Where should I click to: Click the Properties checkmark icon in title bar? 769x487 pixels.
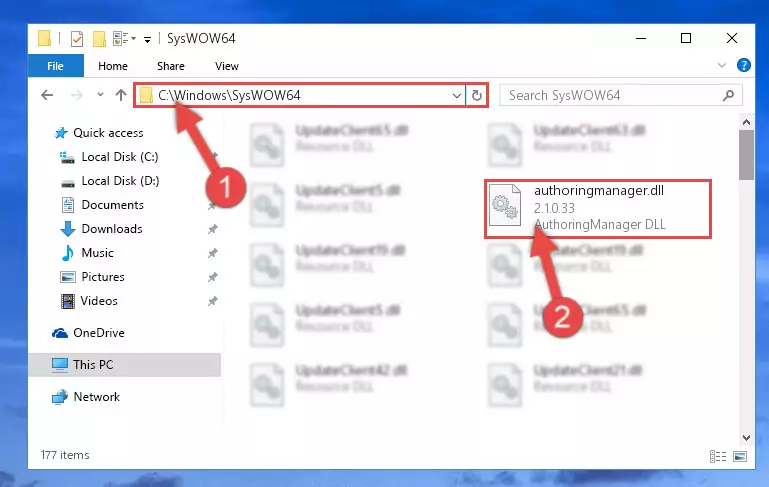pyautogui.click(x=77, y=38)
